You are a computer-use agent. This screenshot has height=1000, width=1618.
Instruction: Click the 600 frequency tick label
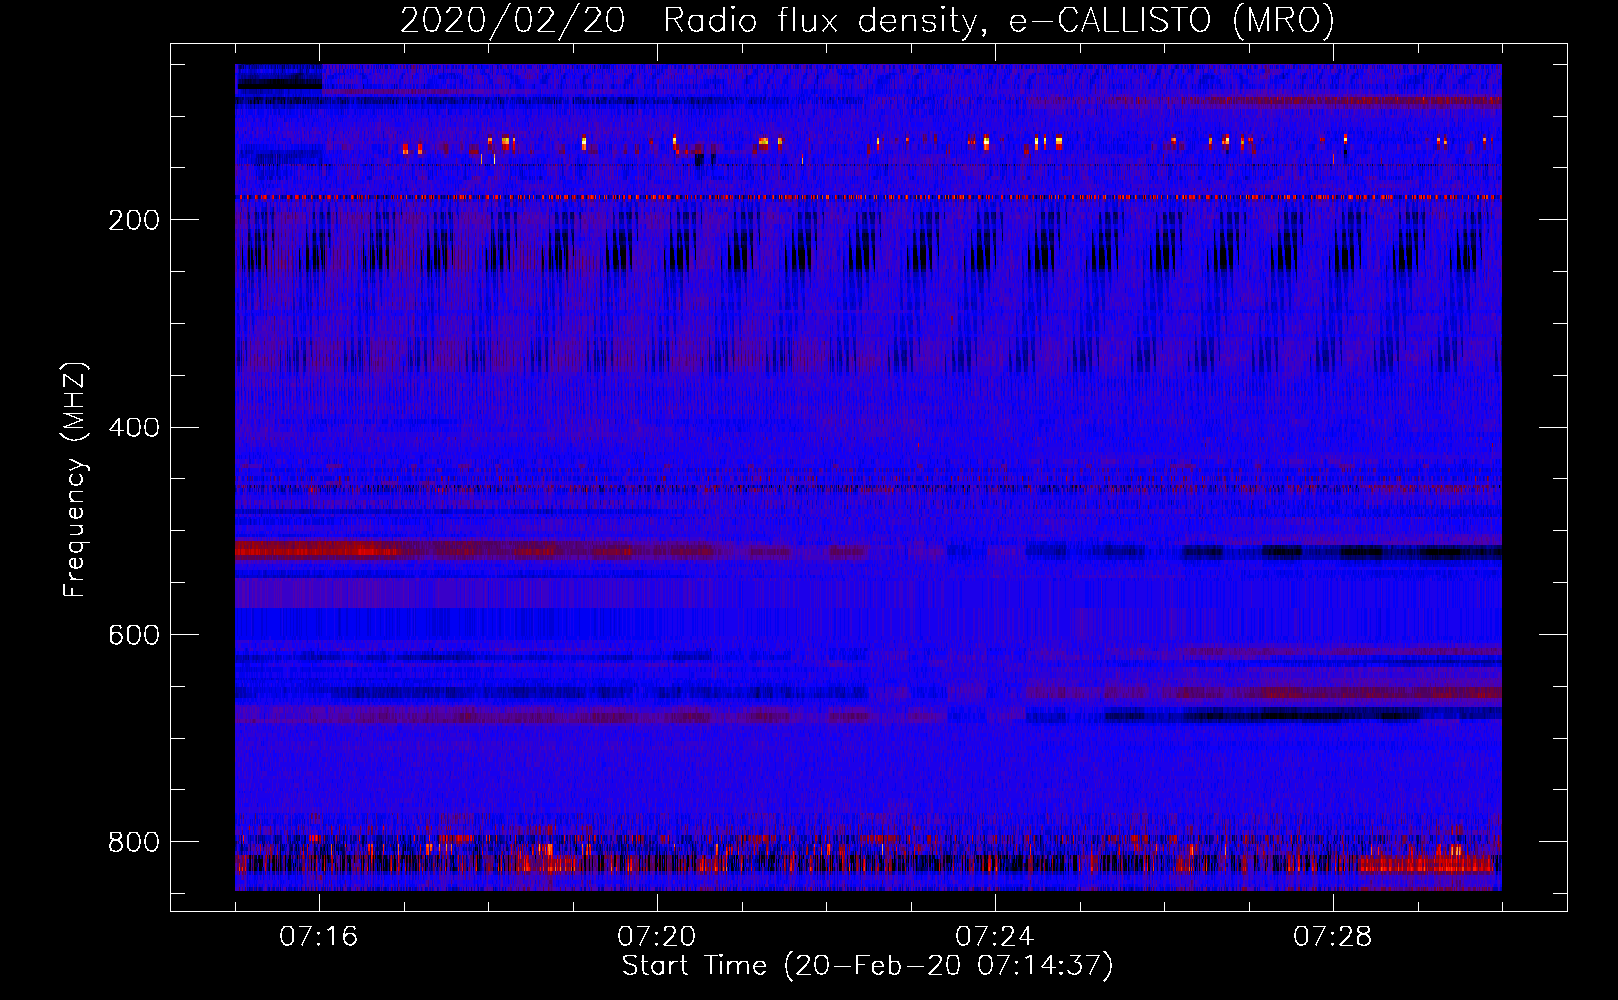(133, 636)
